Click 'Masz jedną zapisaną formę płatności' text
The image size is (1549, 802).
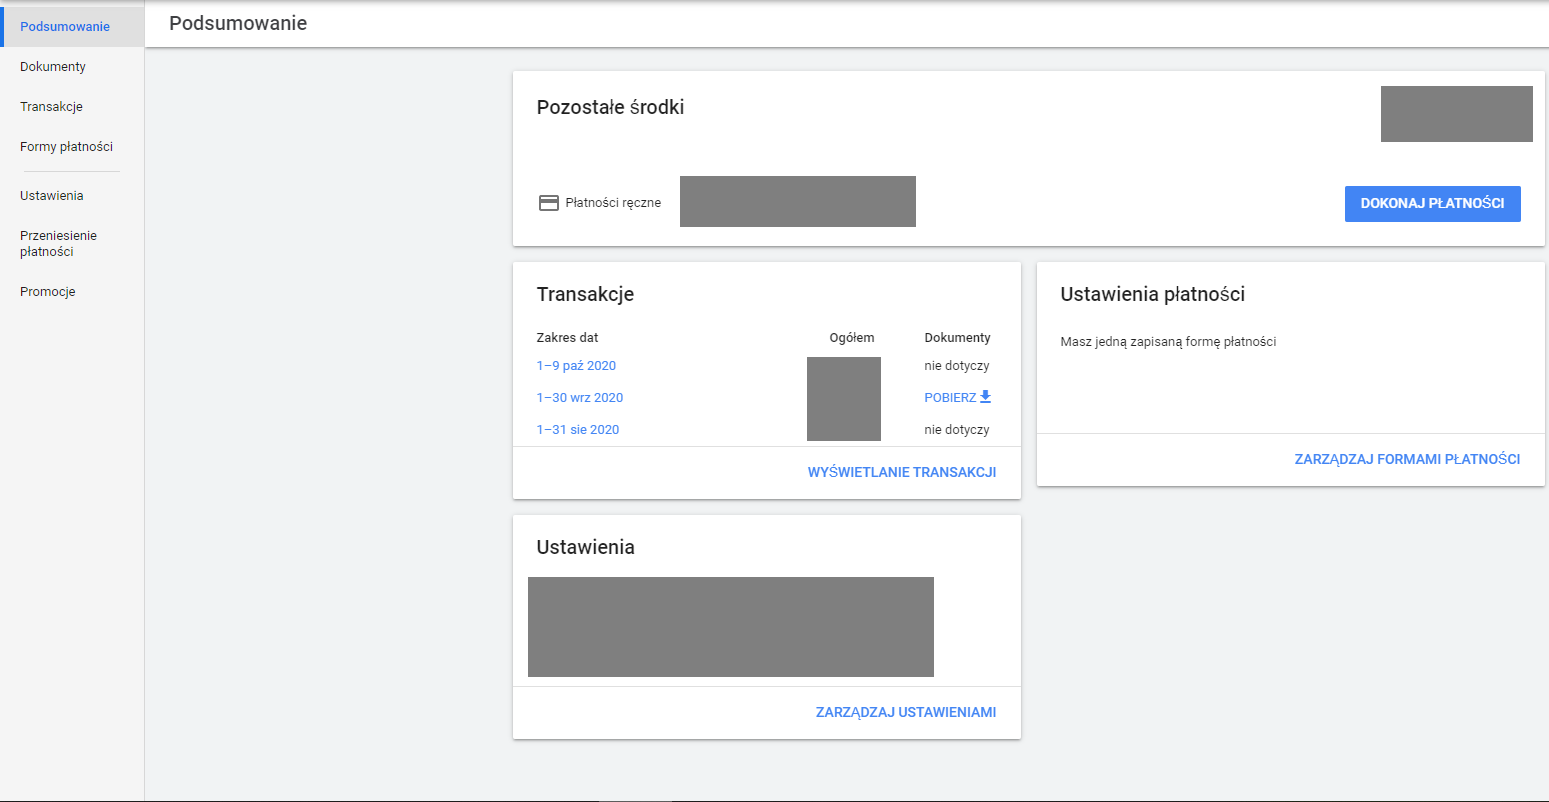1168,342
